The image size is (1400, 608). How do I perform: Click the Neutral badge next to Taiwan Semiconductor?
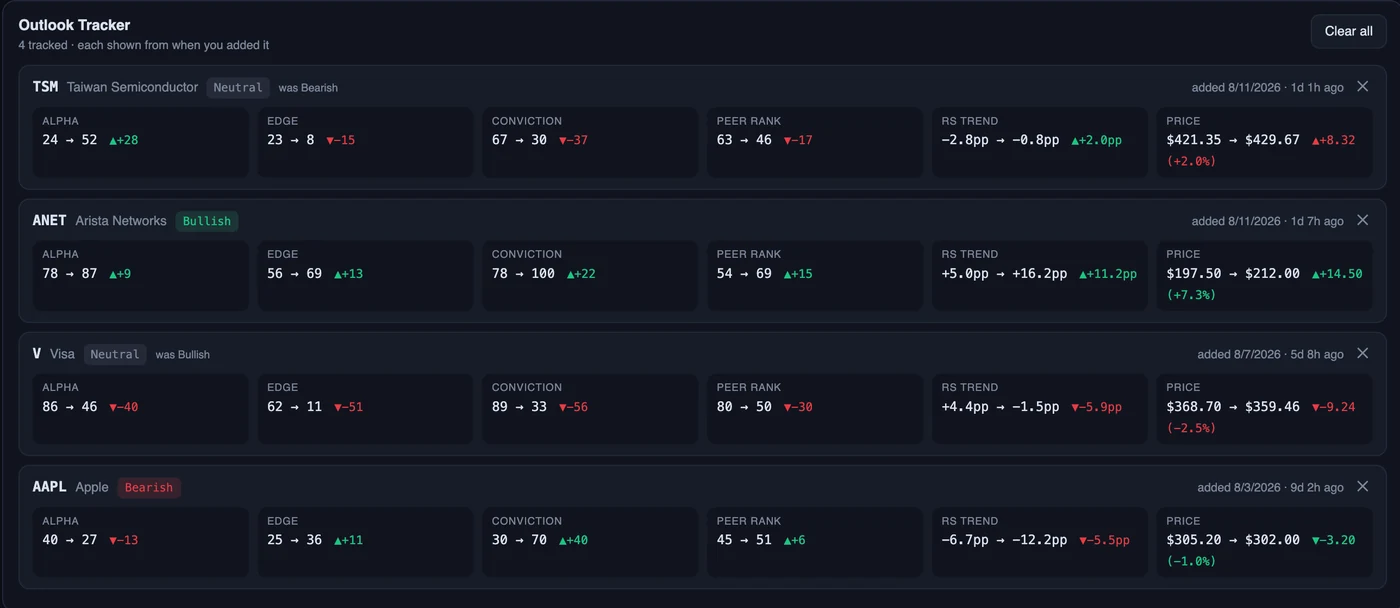(x=238, y=87)
